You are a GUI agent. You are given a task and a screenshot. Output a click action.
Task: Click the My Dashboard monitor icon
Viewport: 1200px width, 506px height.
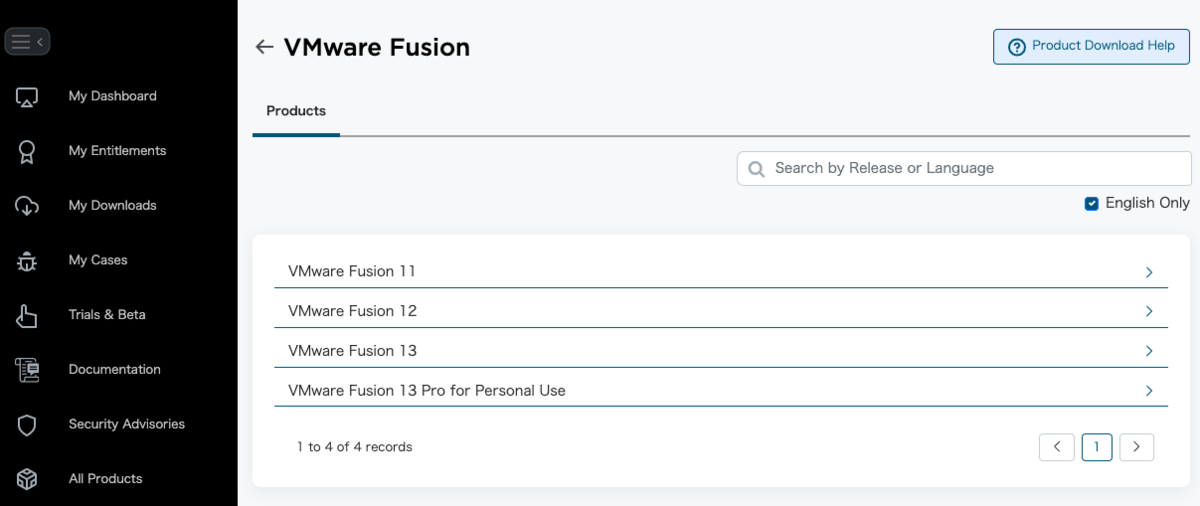tap(27, 97)
